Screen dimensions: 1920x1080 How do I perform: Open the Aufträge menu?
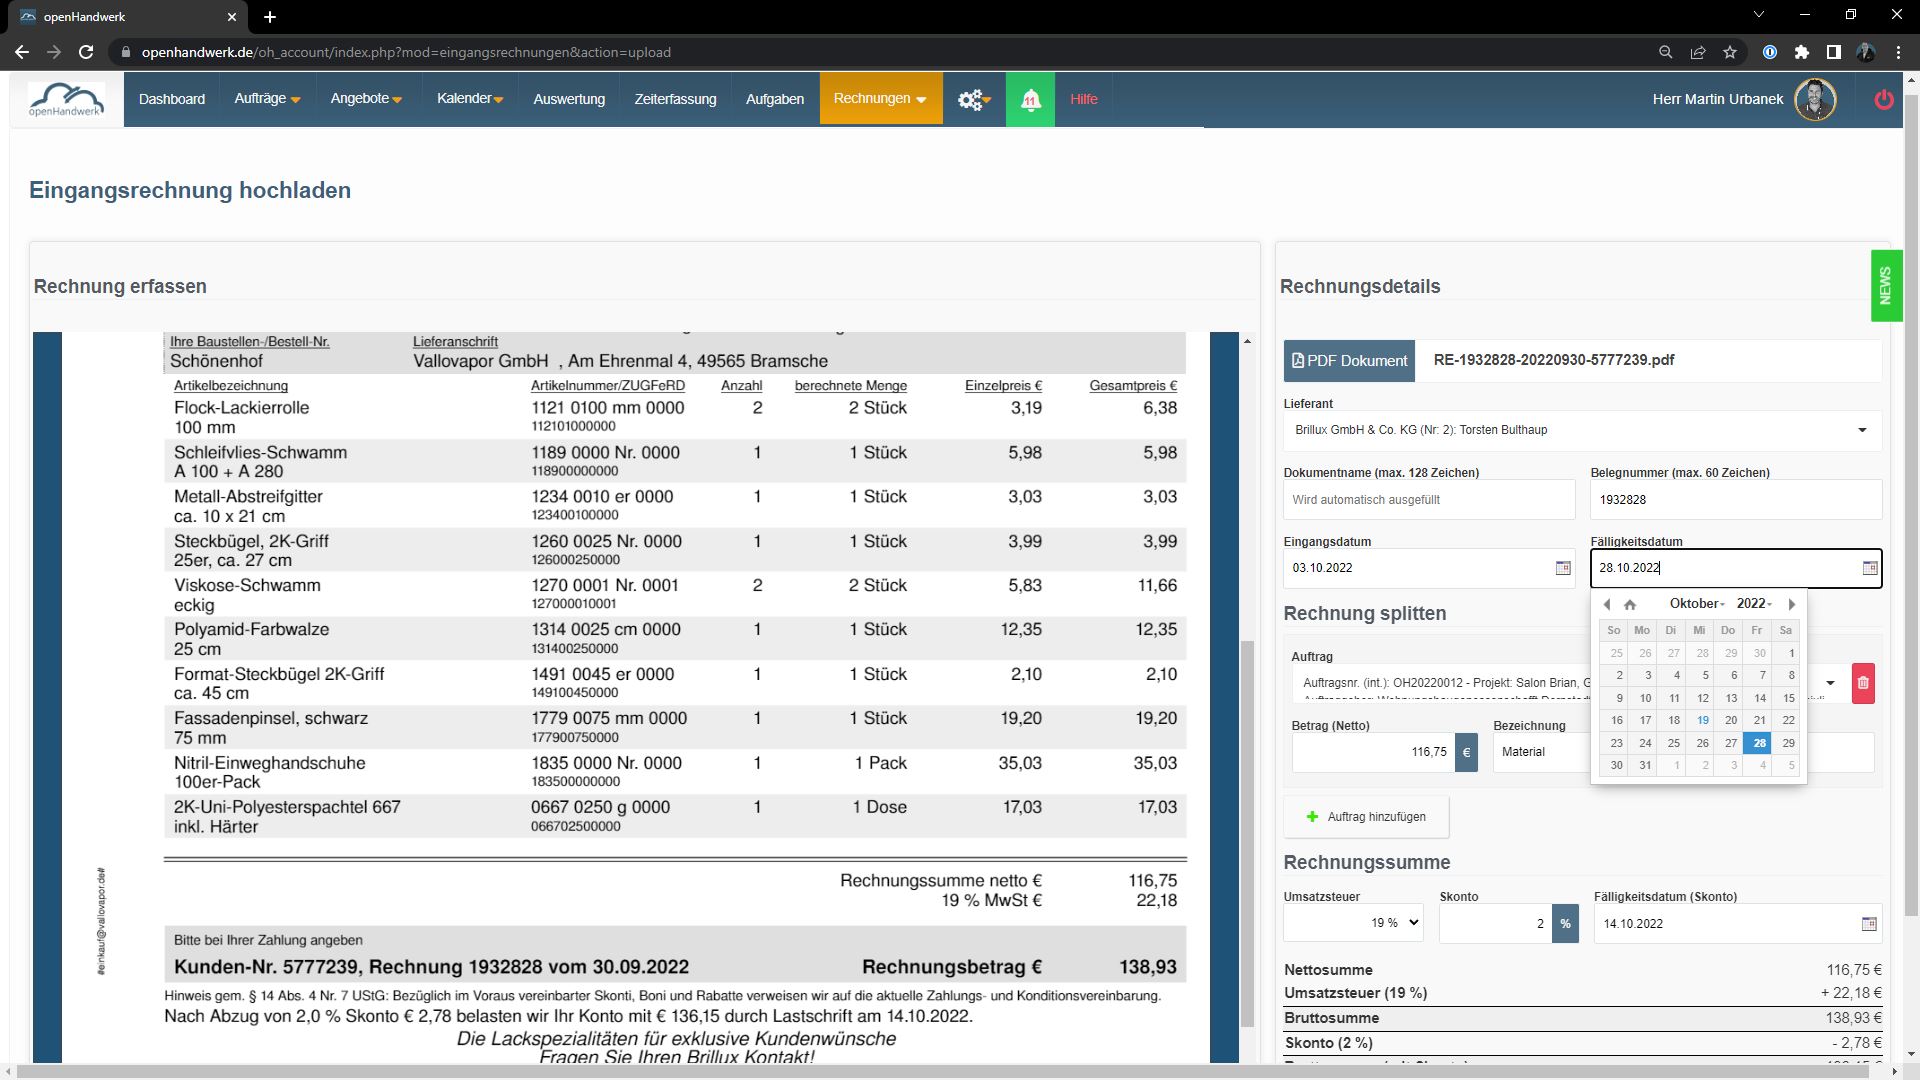pyautogui.click(x=267, y=99)
